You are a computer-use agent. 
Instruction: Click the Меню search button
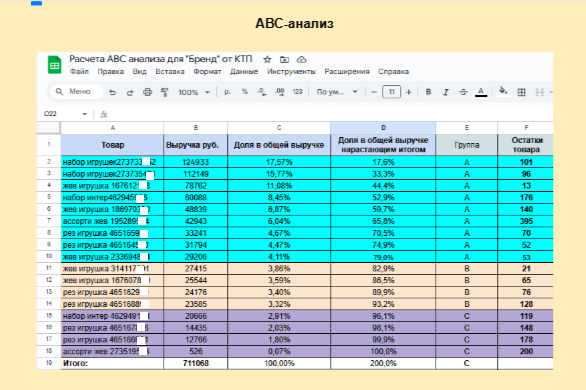click(74, 92)
